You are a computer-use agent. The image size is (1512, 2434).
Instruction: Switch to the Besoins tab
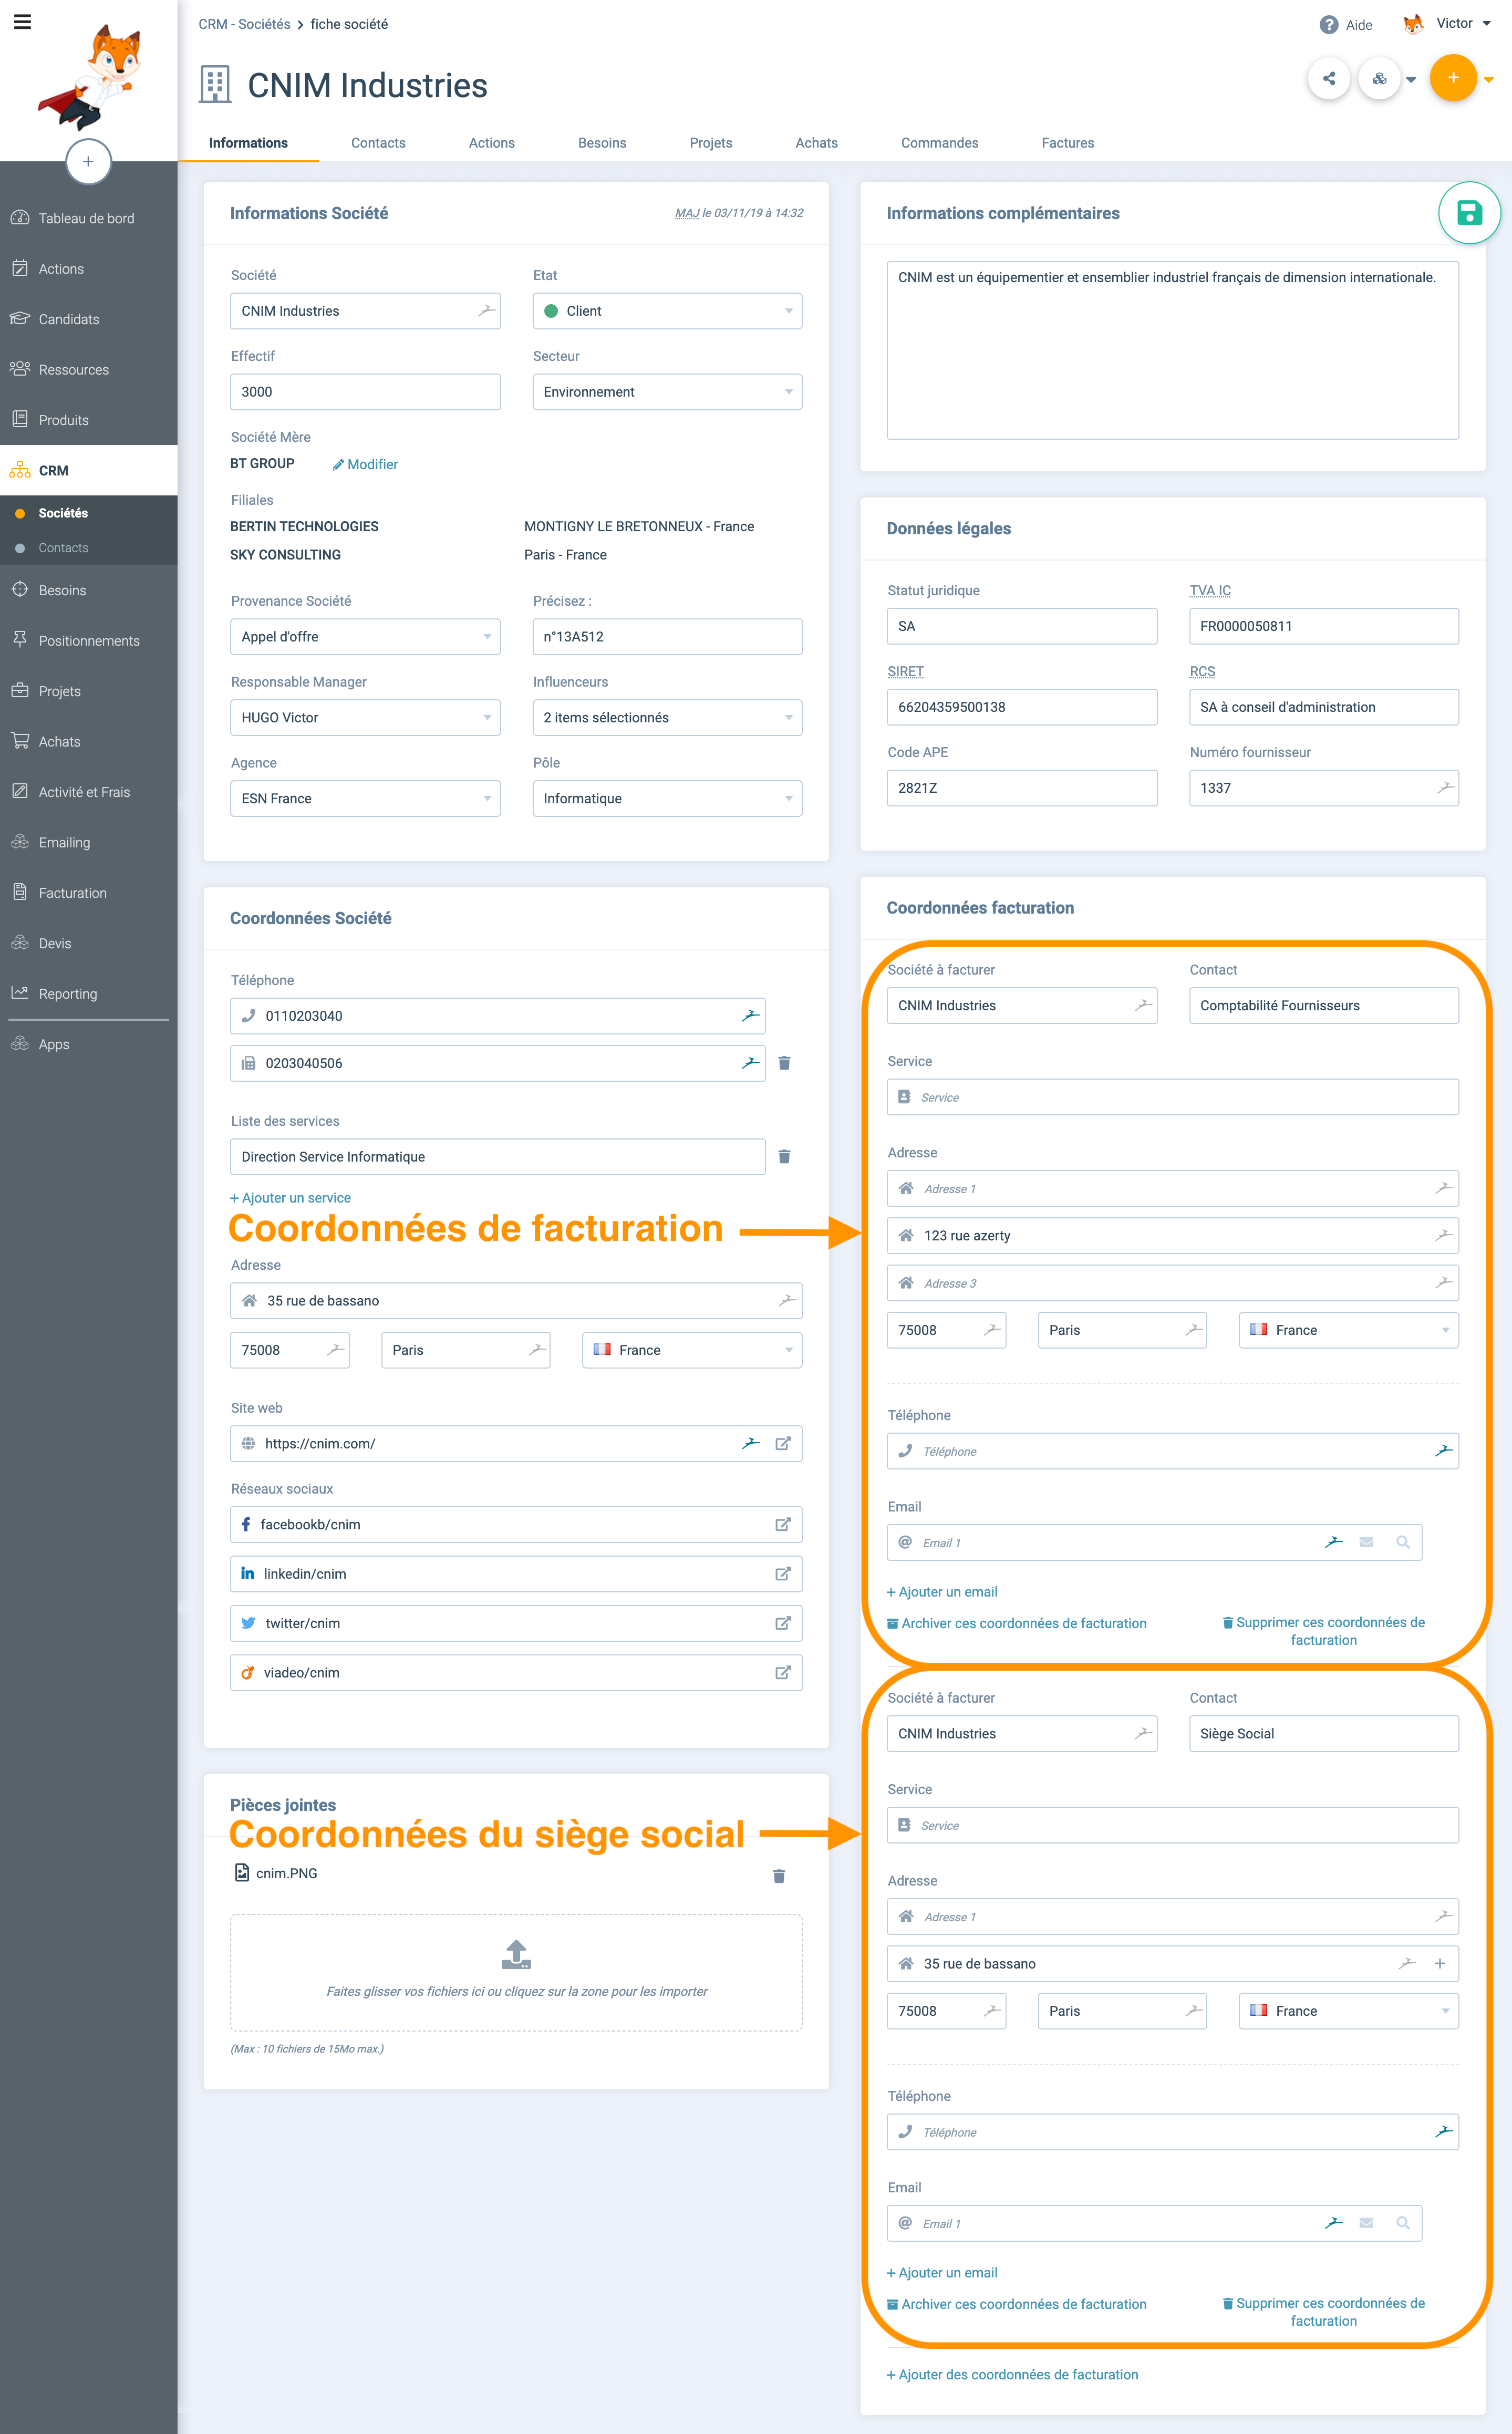(602, 143)
